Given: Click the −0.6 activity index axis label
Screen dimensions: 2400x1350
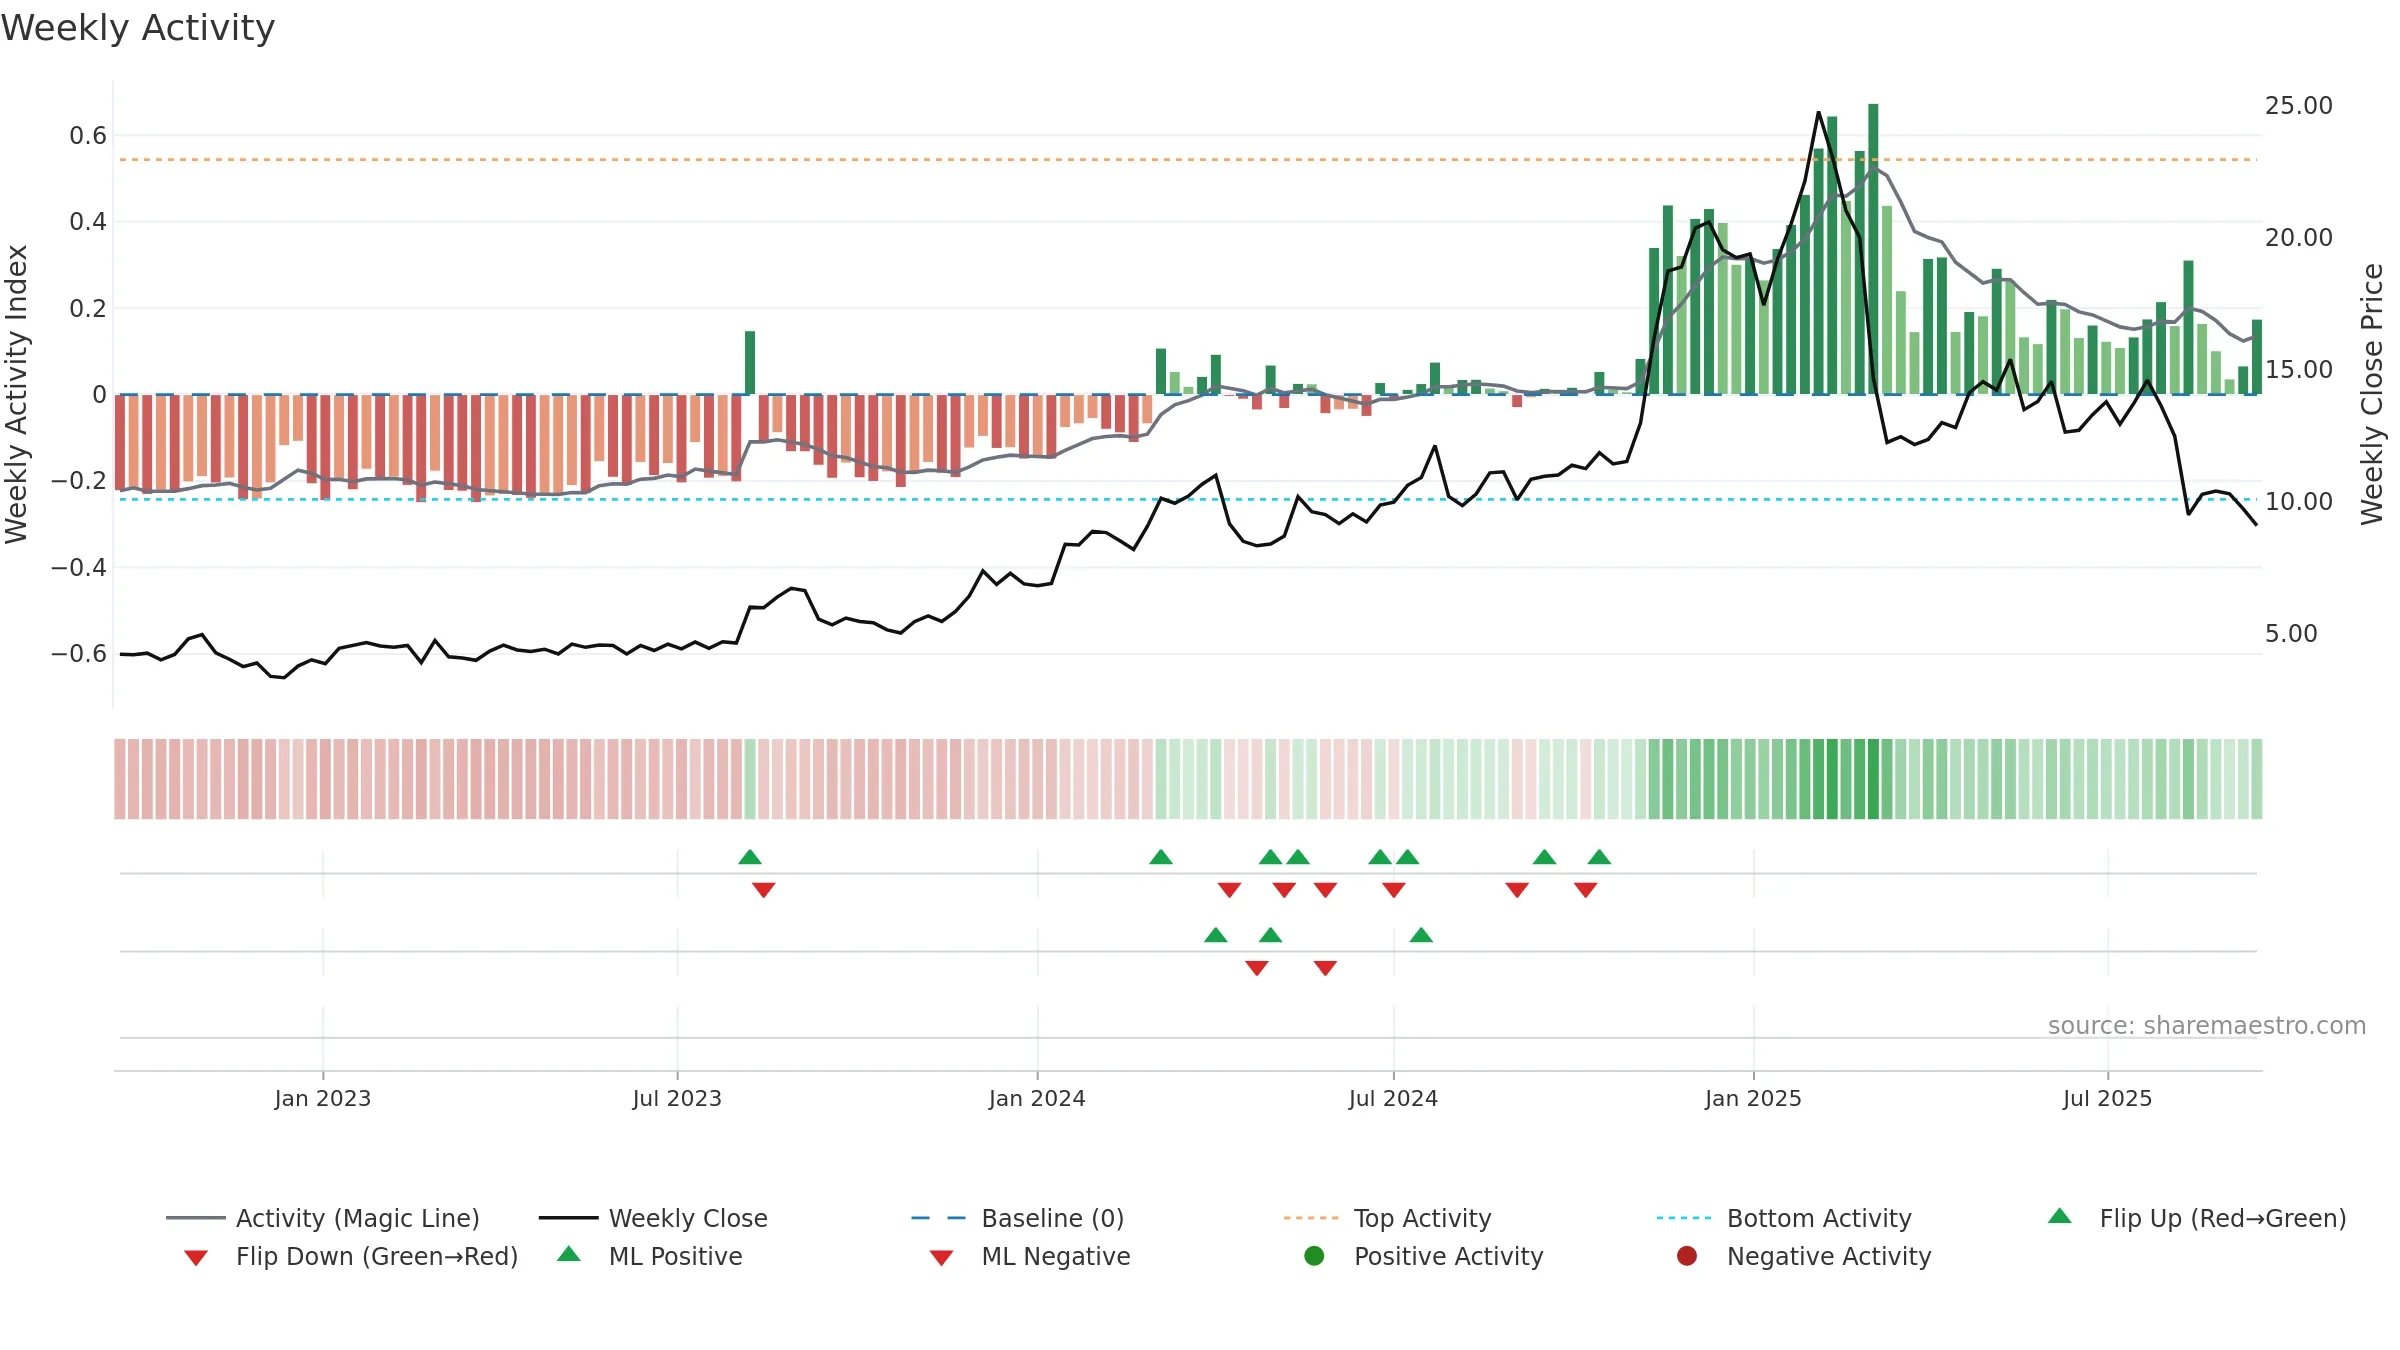Looking at the screenshot, I should (78, 654).
